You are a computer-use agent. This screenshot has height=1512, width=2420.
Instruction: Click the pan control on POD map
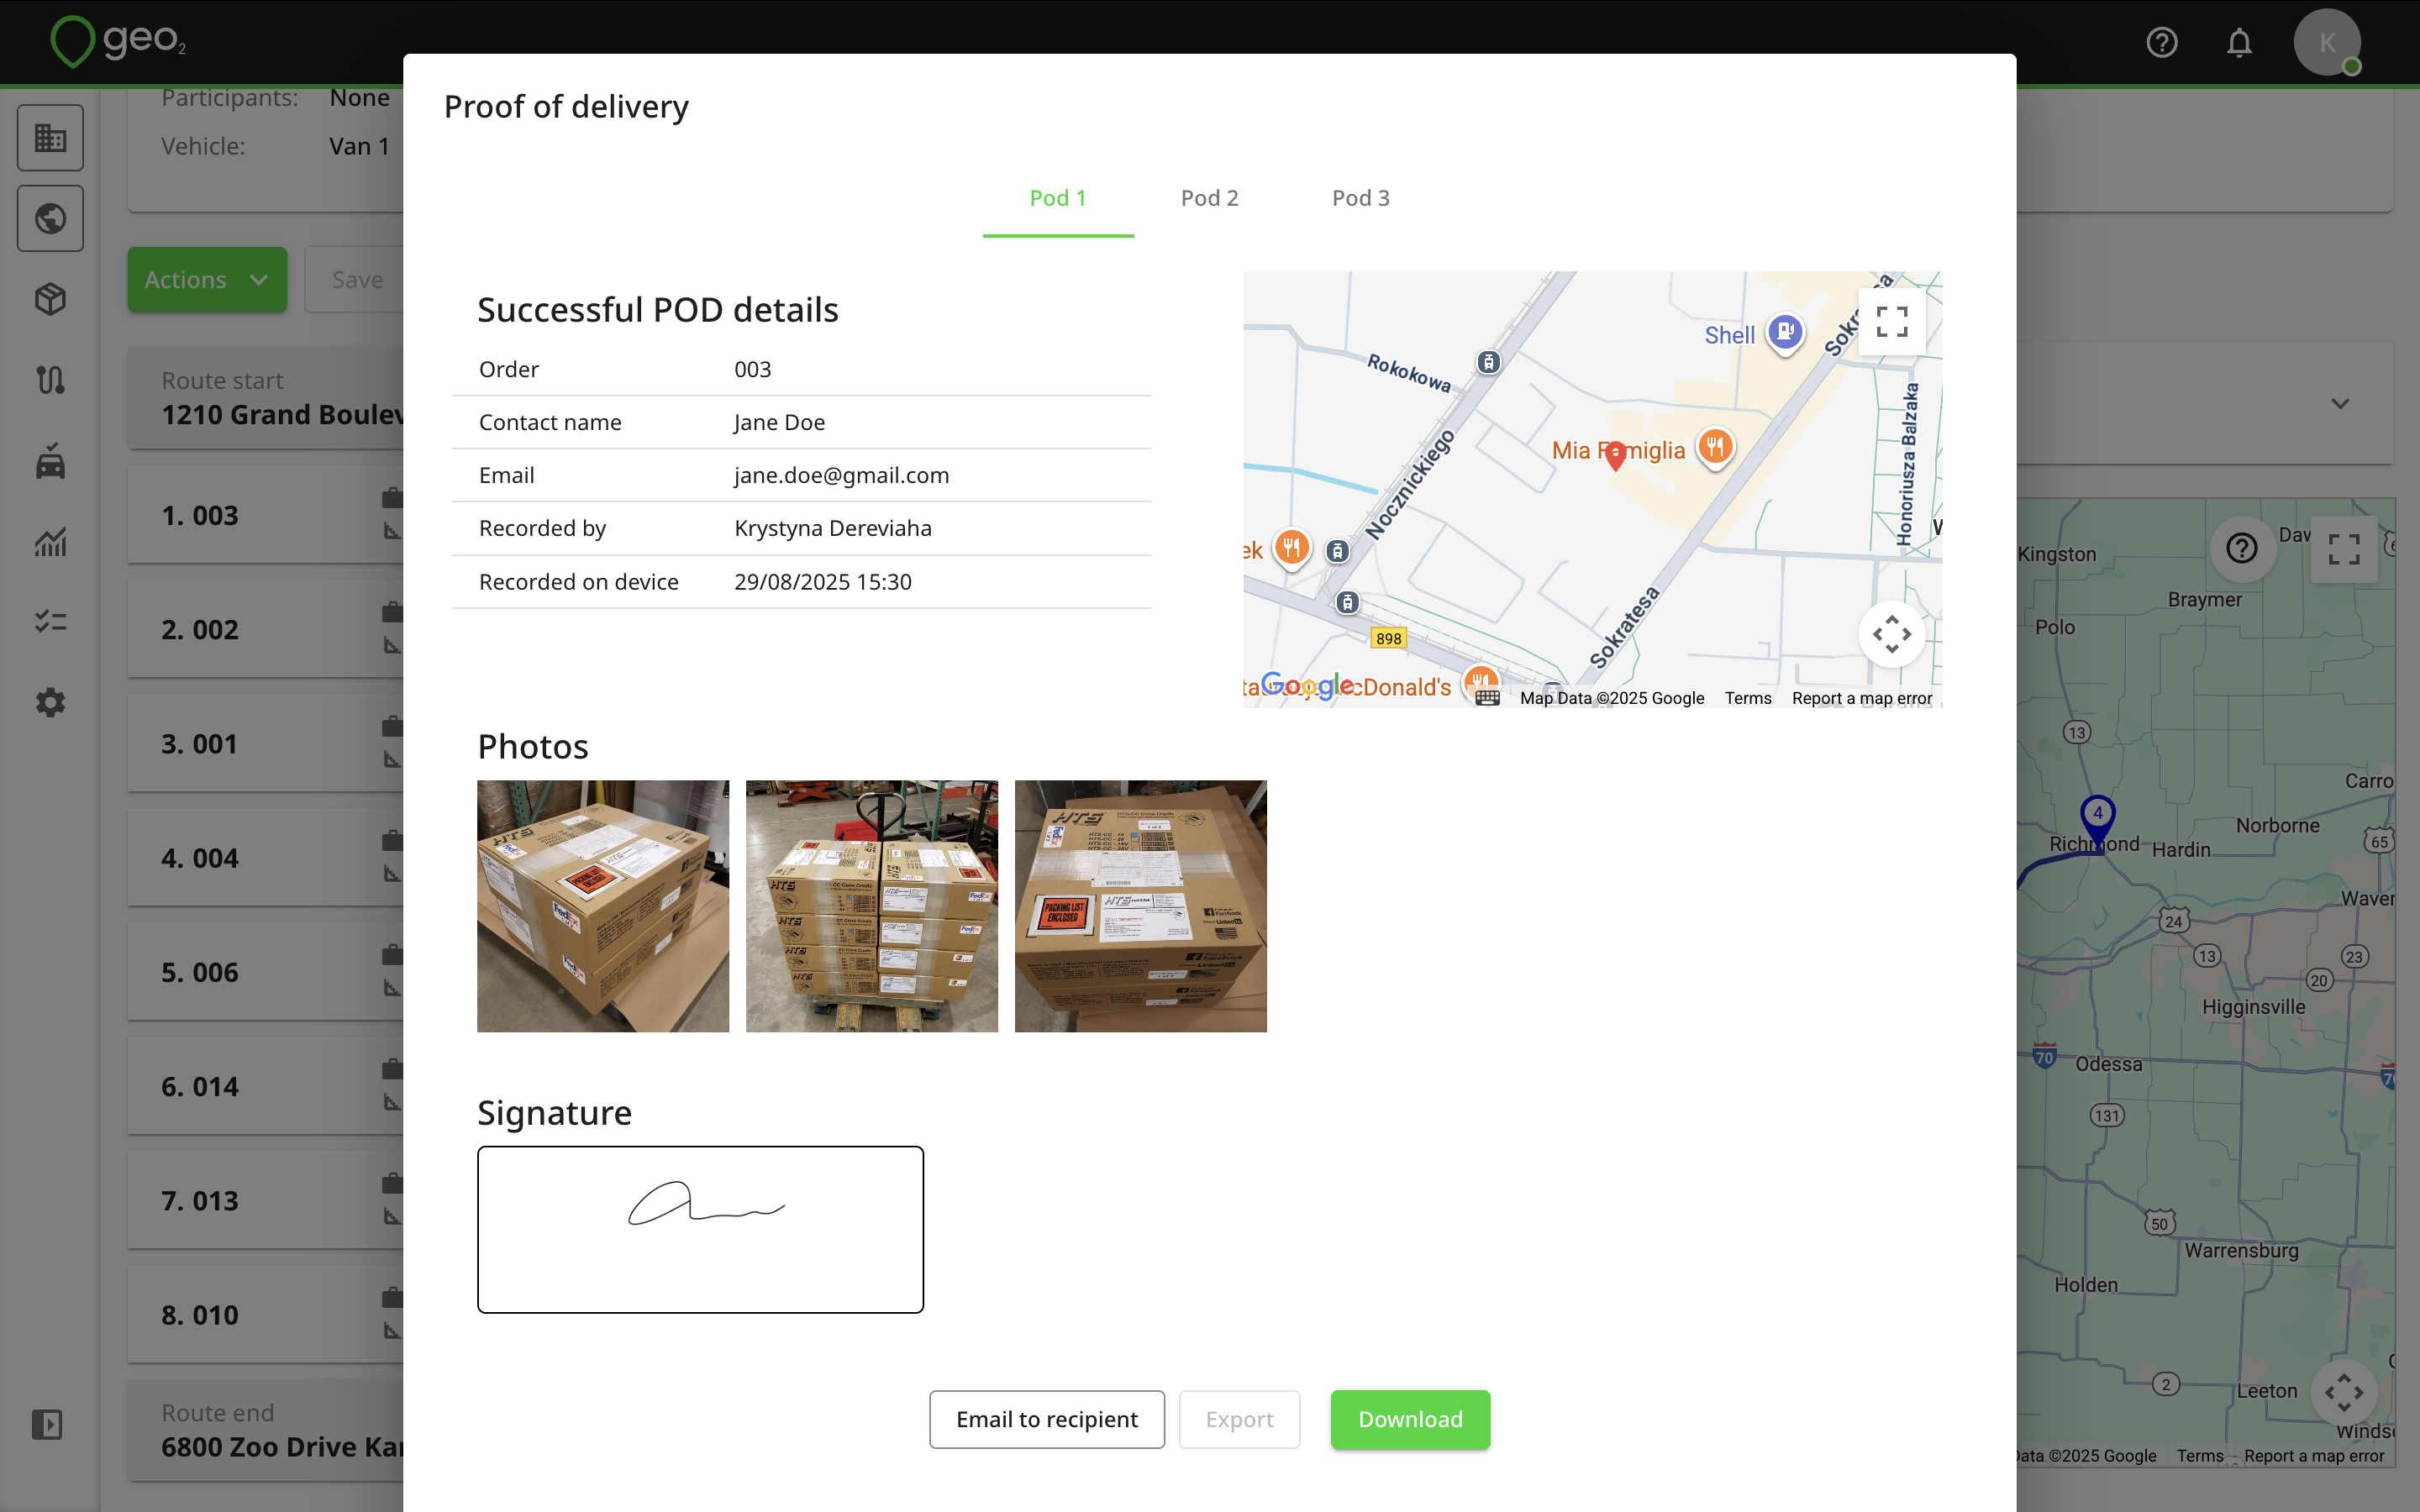1892,634
